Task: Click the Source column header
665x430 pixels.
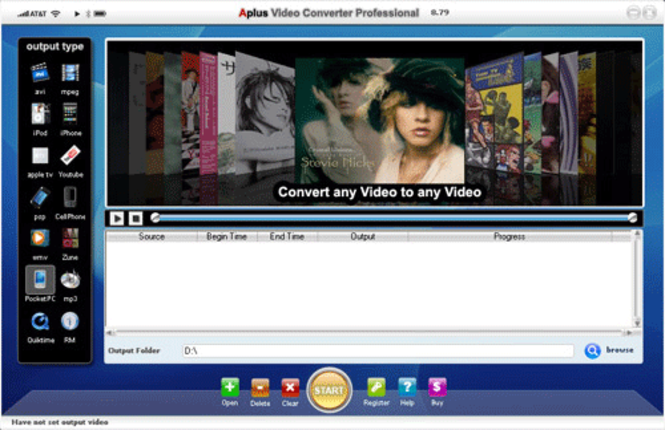Action: pos(151,237)
